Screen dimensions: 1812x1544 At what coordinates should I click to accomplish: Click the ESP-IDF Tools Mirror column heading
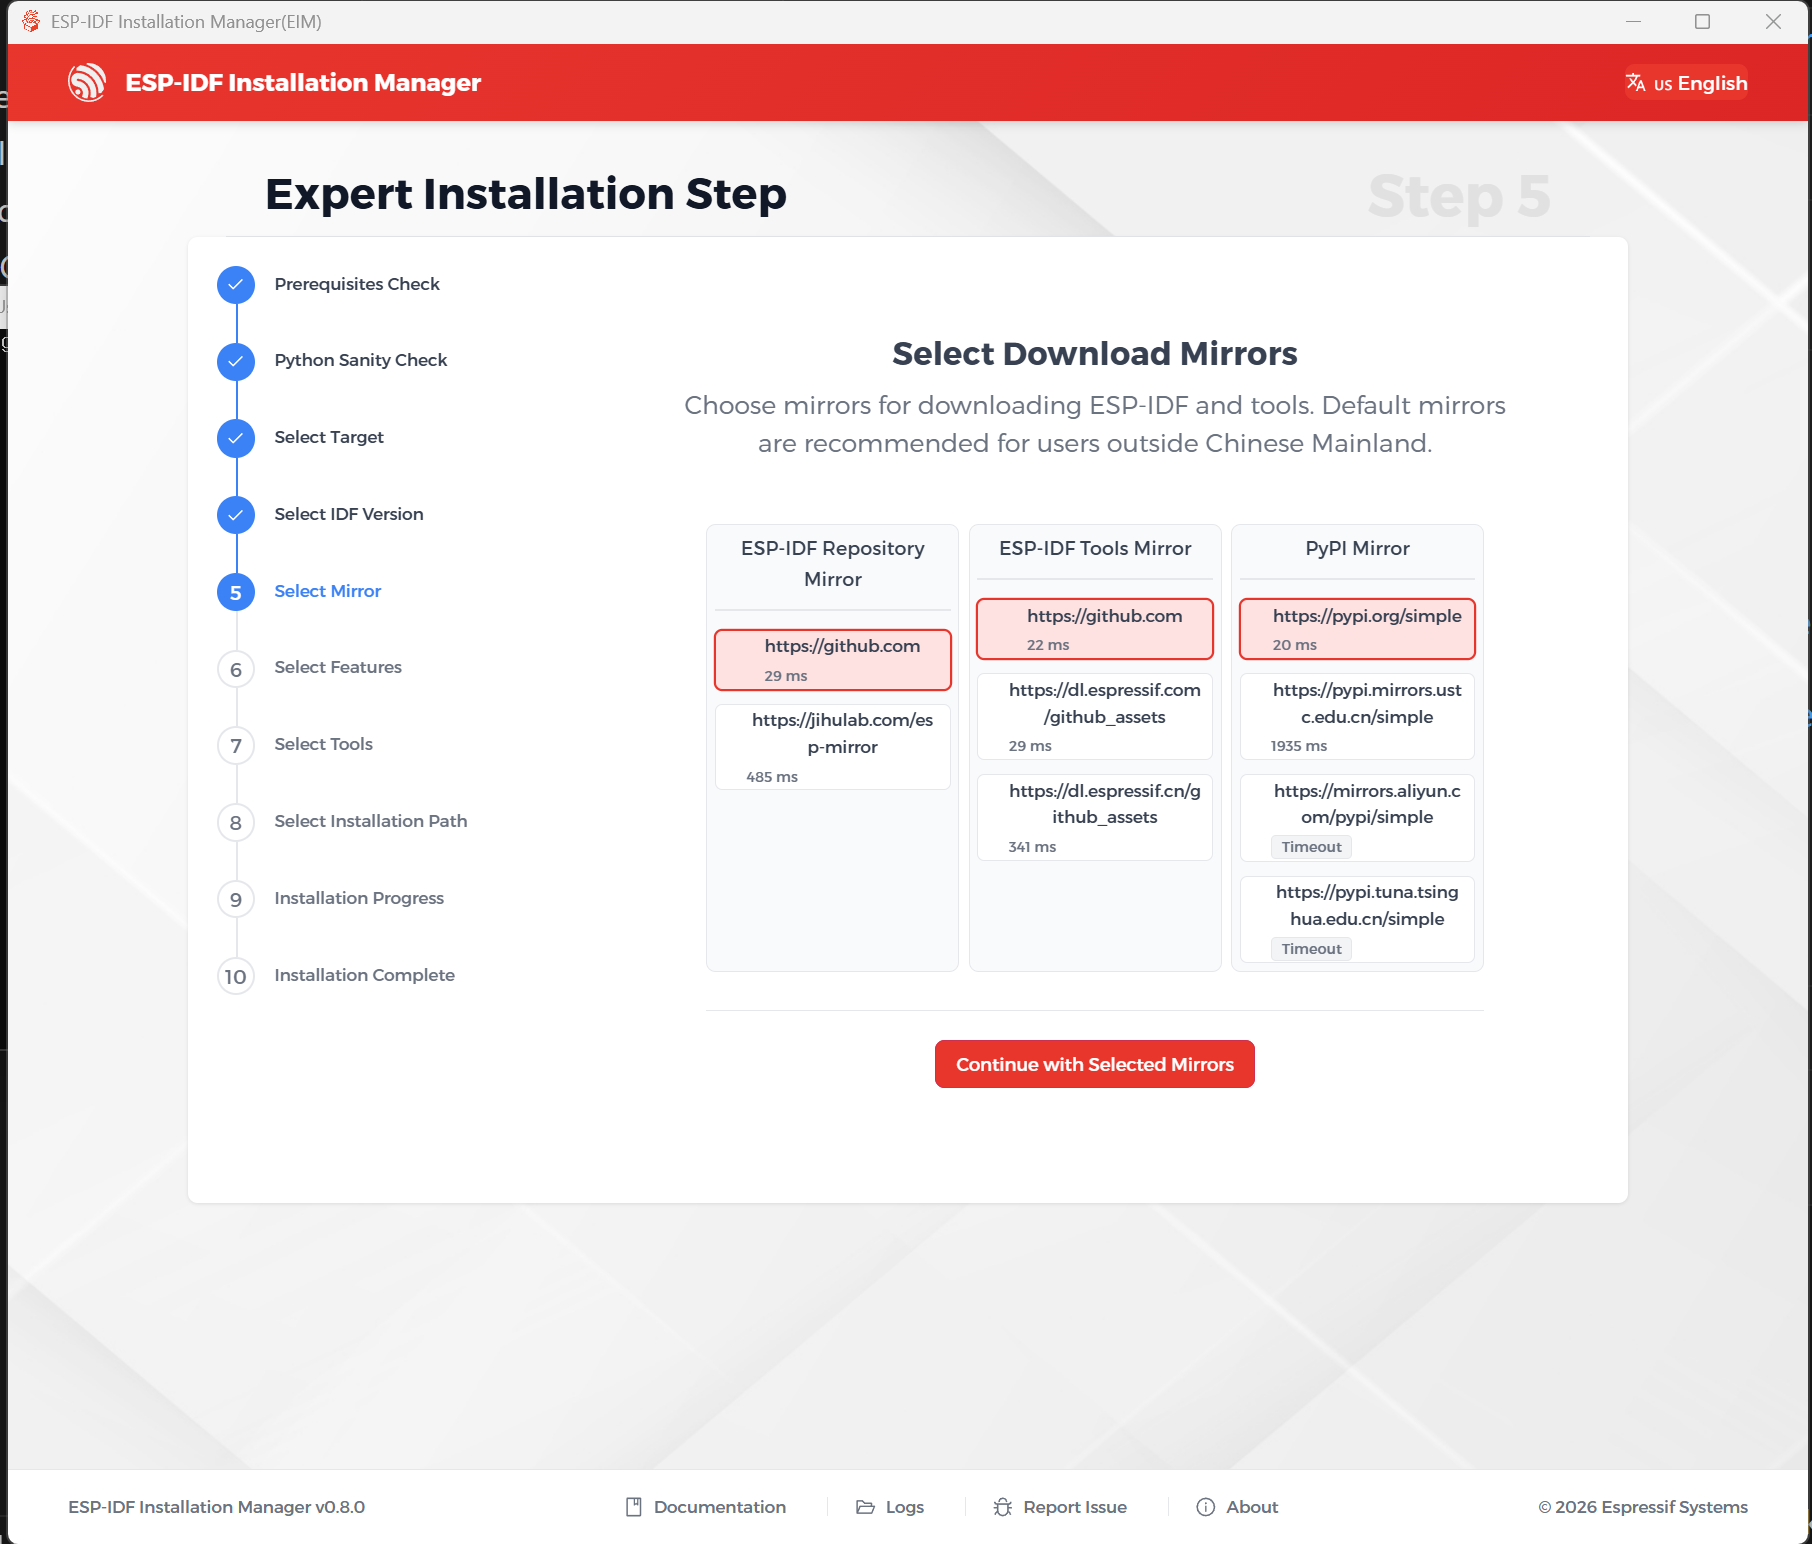1095,548
